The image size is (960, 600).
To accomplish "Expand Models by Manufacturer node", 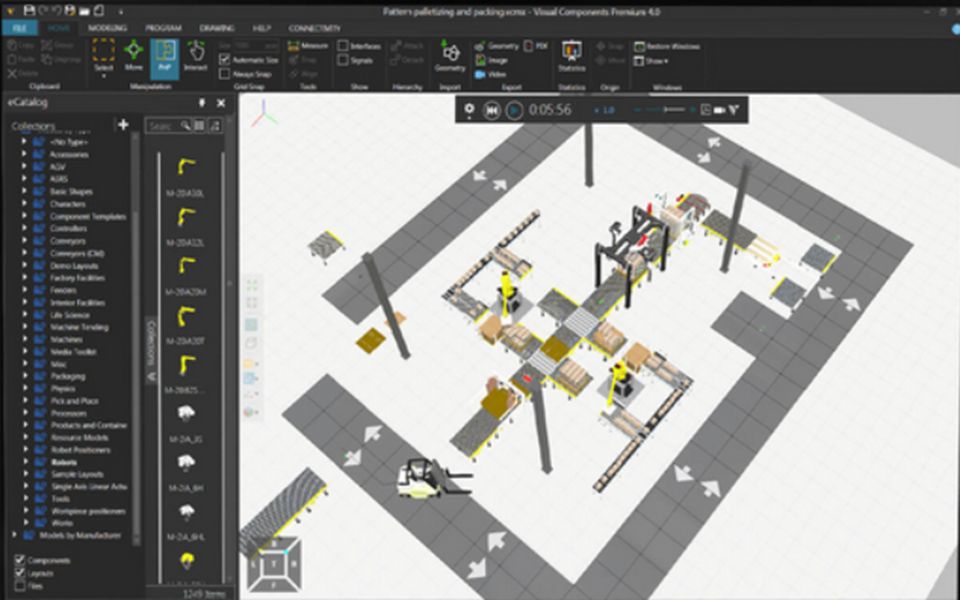I will [14, 534].
